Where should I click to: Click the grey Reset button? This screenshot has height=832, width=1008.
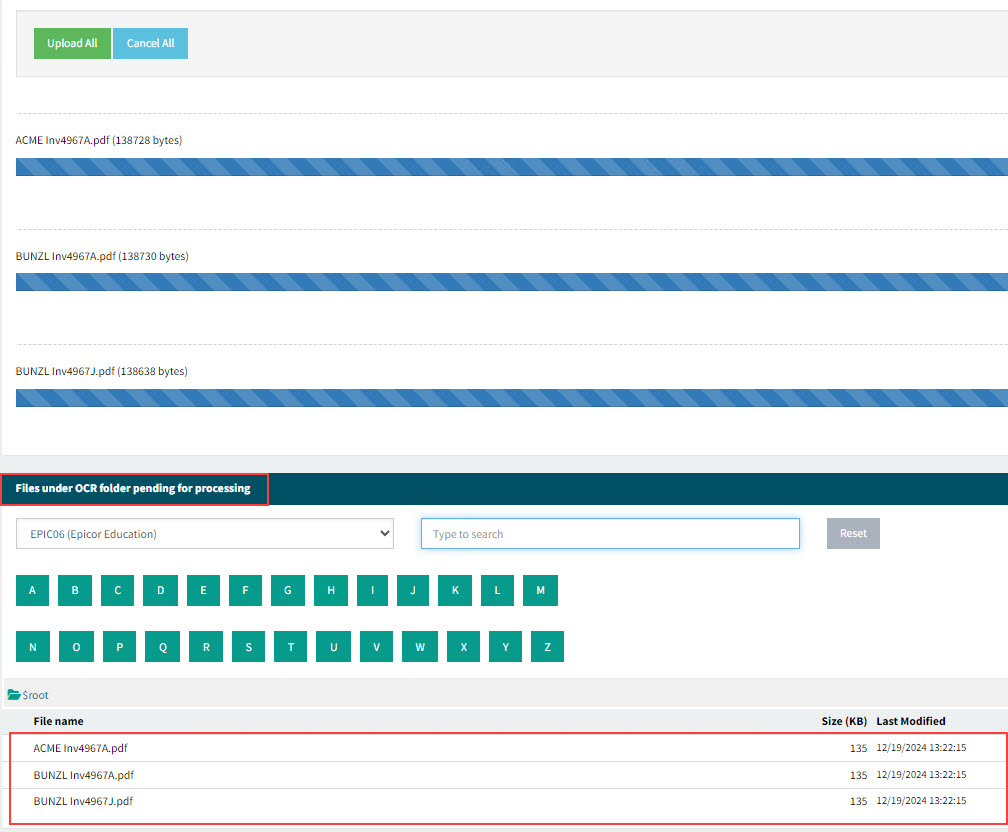coord(853,533)
